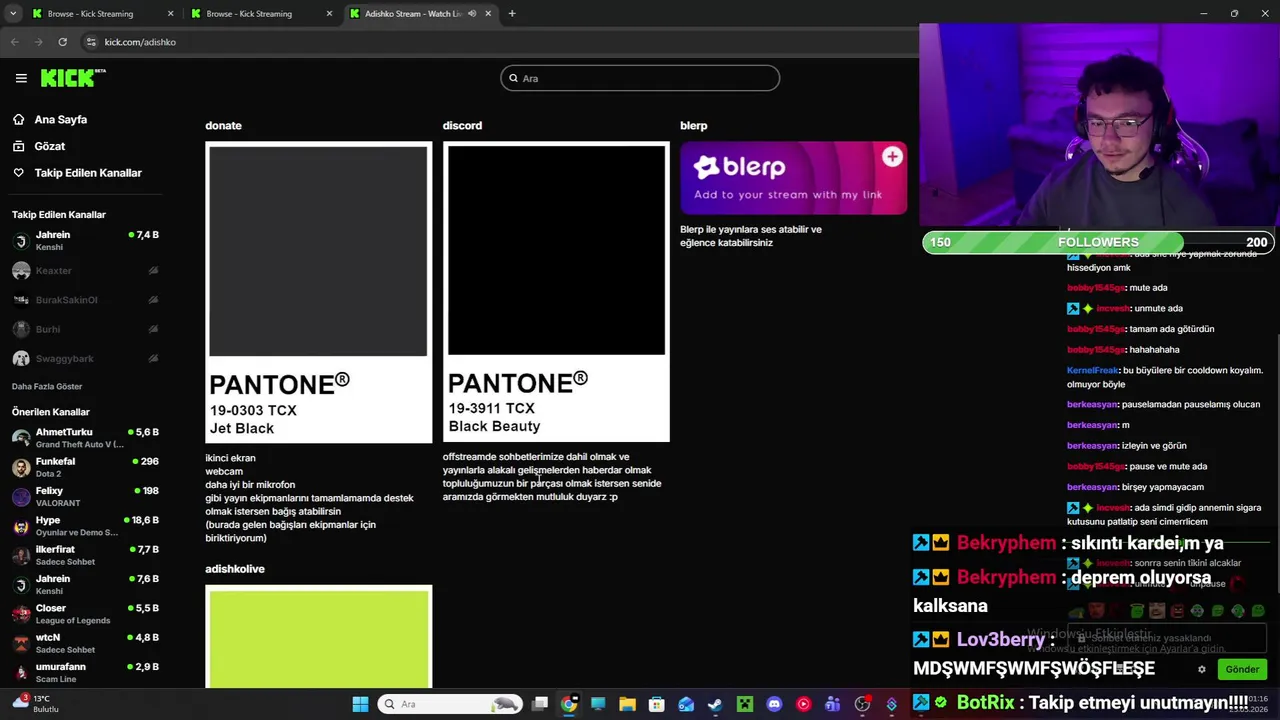Screen dimensions: 1280x720
Task: Click the followers goal progress bar
Action: coord(1098,242)
